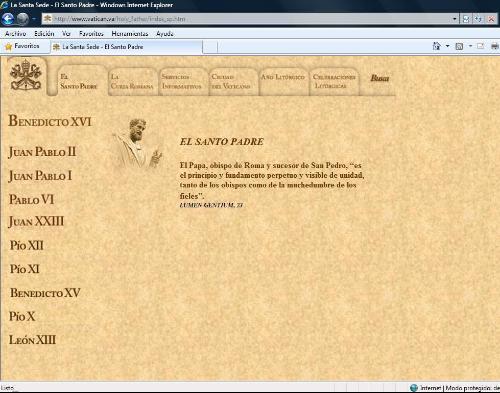Open the Herramientas menu
The image size is (500, 393).
[130, 34]
